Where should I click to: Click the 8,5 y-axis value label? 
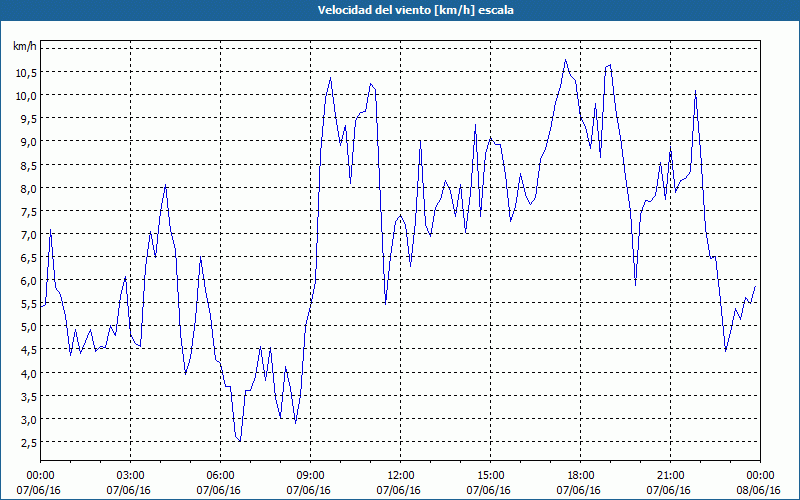point(28,165)
